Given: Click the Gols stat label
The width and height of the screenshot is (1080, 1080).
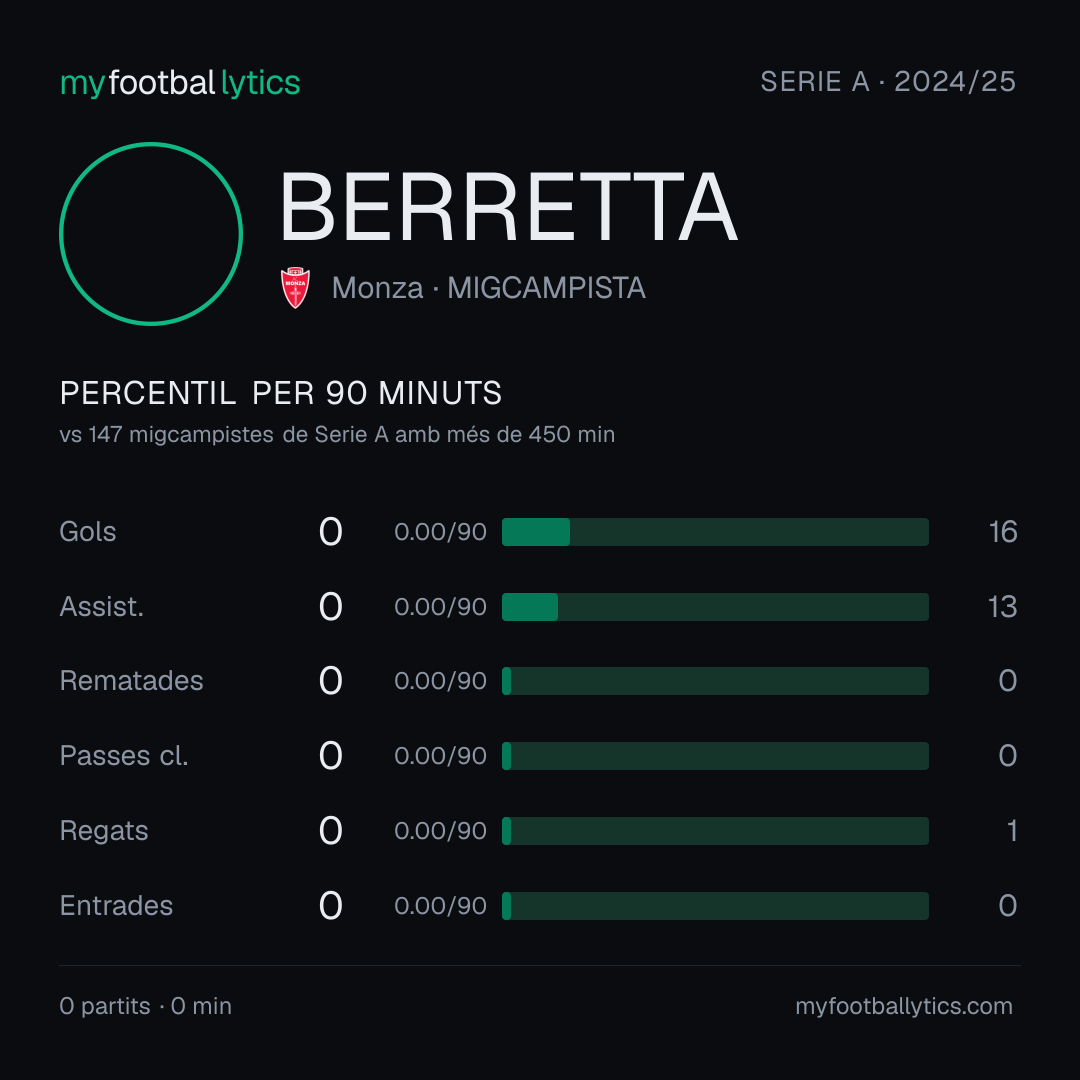Looking at the screenshot, I should click(87, 532).
